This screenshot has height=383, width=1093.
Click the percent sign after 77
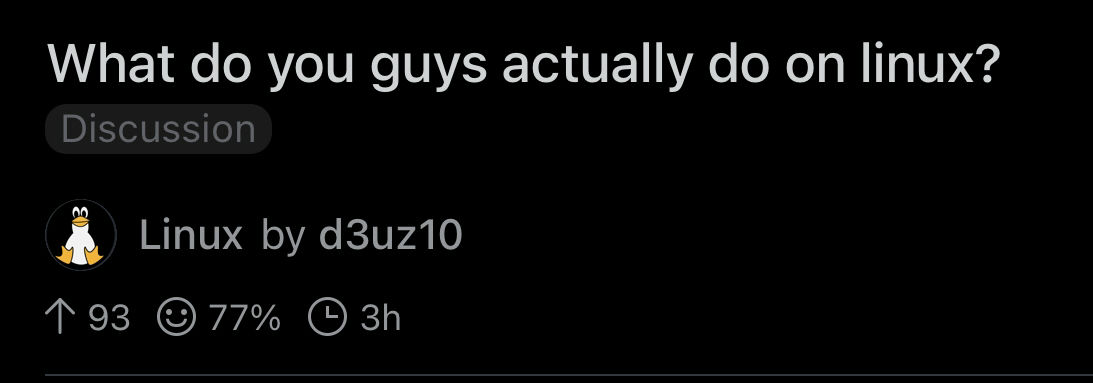(264, 319)
